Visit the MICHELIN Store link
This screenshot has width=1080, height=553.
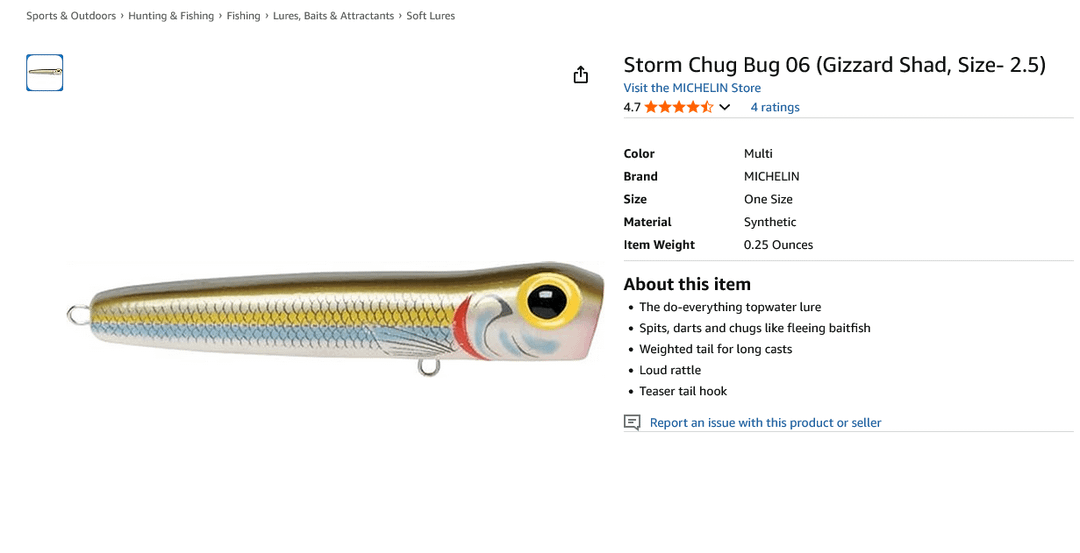692,88
